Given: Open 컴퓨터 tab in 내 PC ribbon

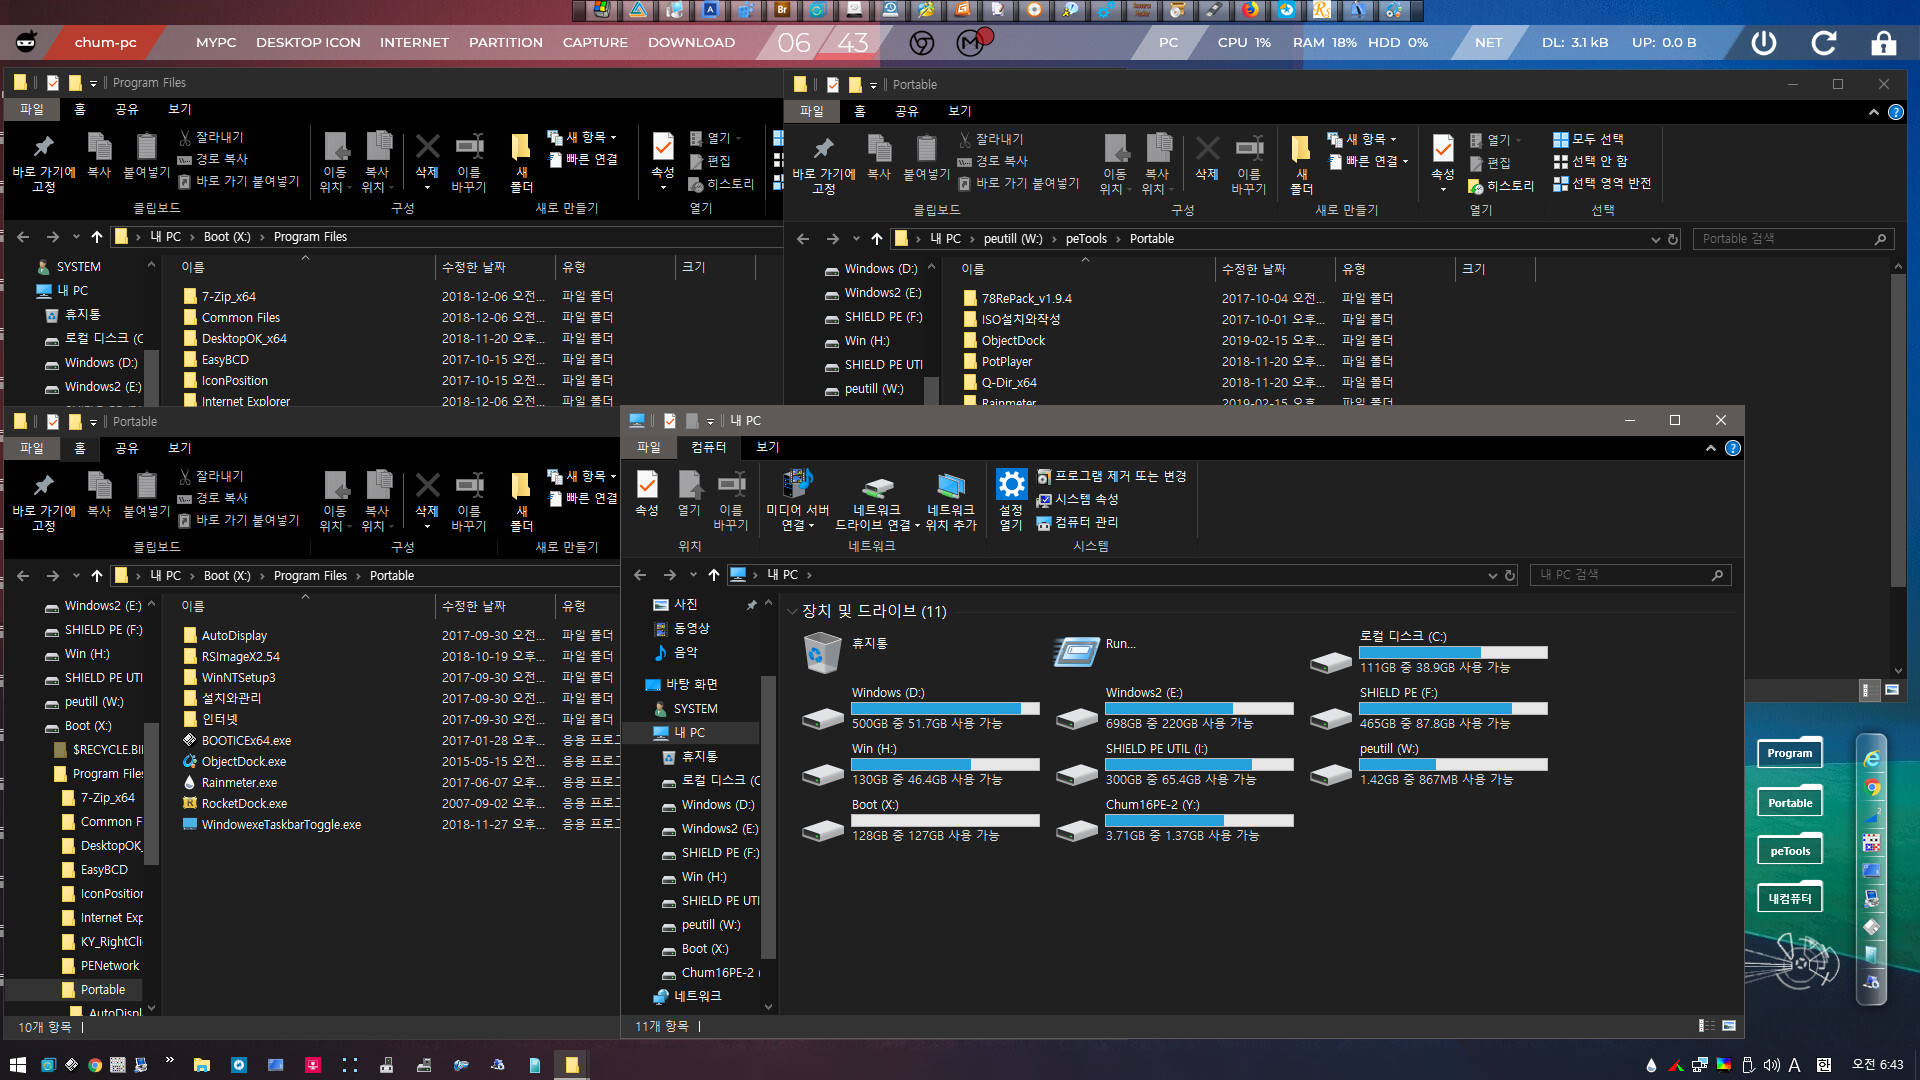Looking at the screenshot, I should 708,447.
